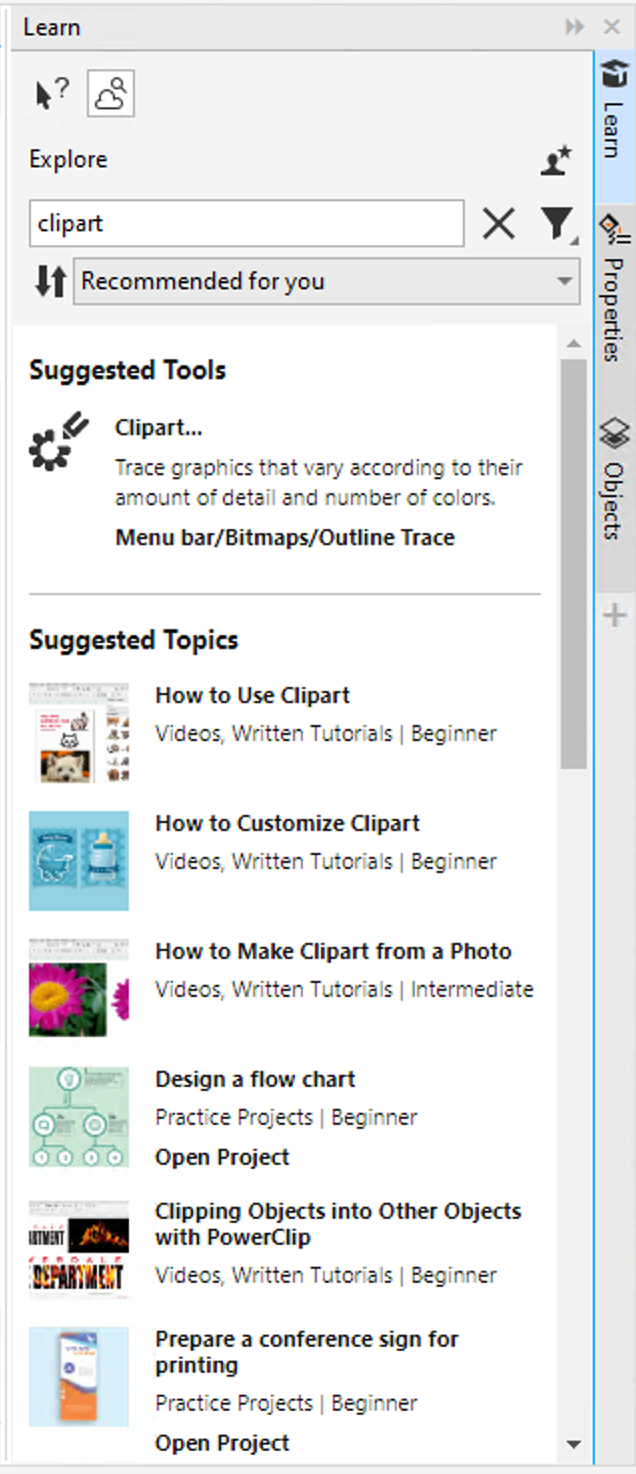Click the 'How to Customize Clipart' thumbnail
Image resolution: width=636 pixels, height=1474 pixels.
(x=79, y=860)
